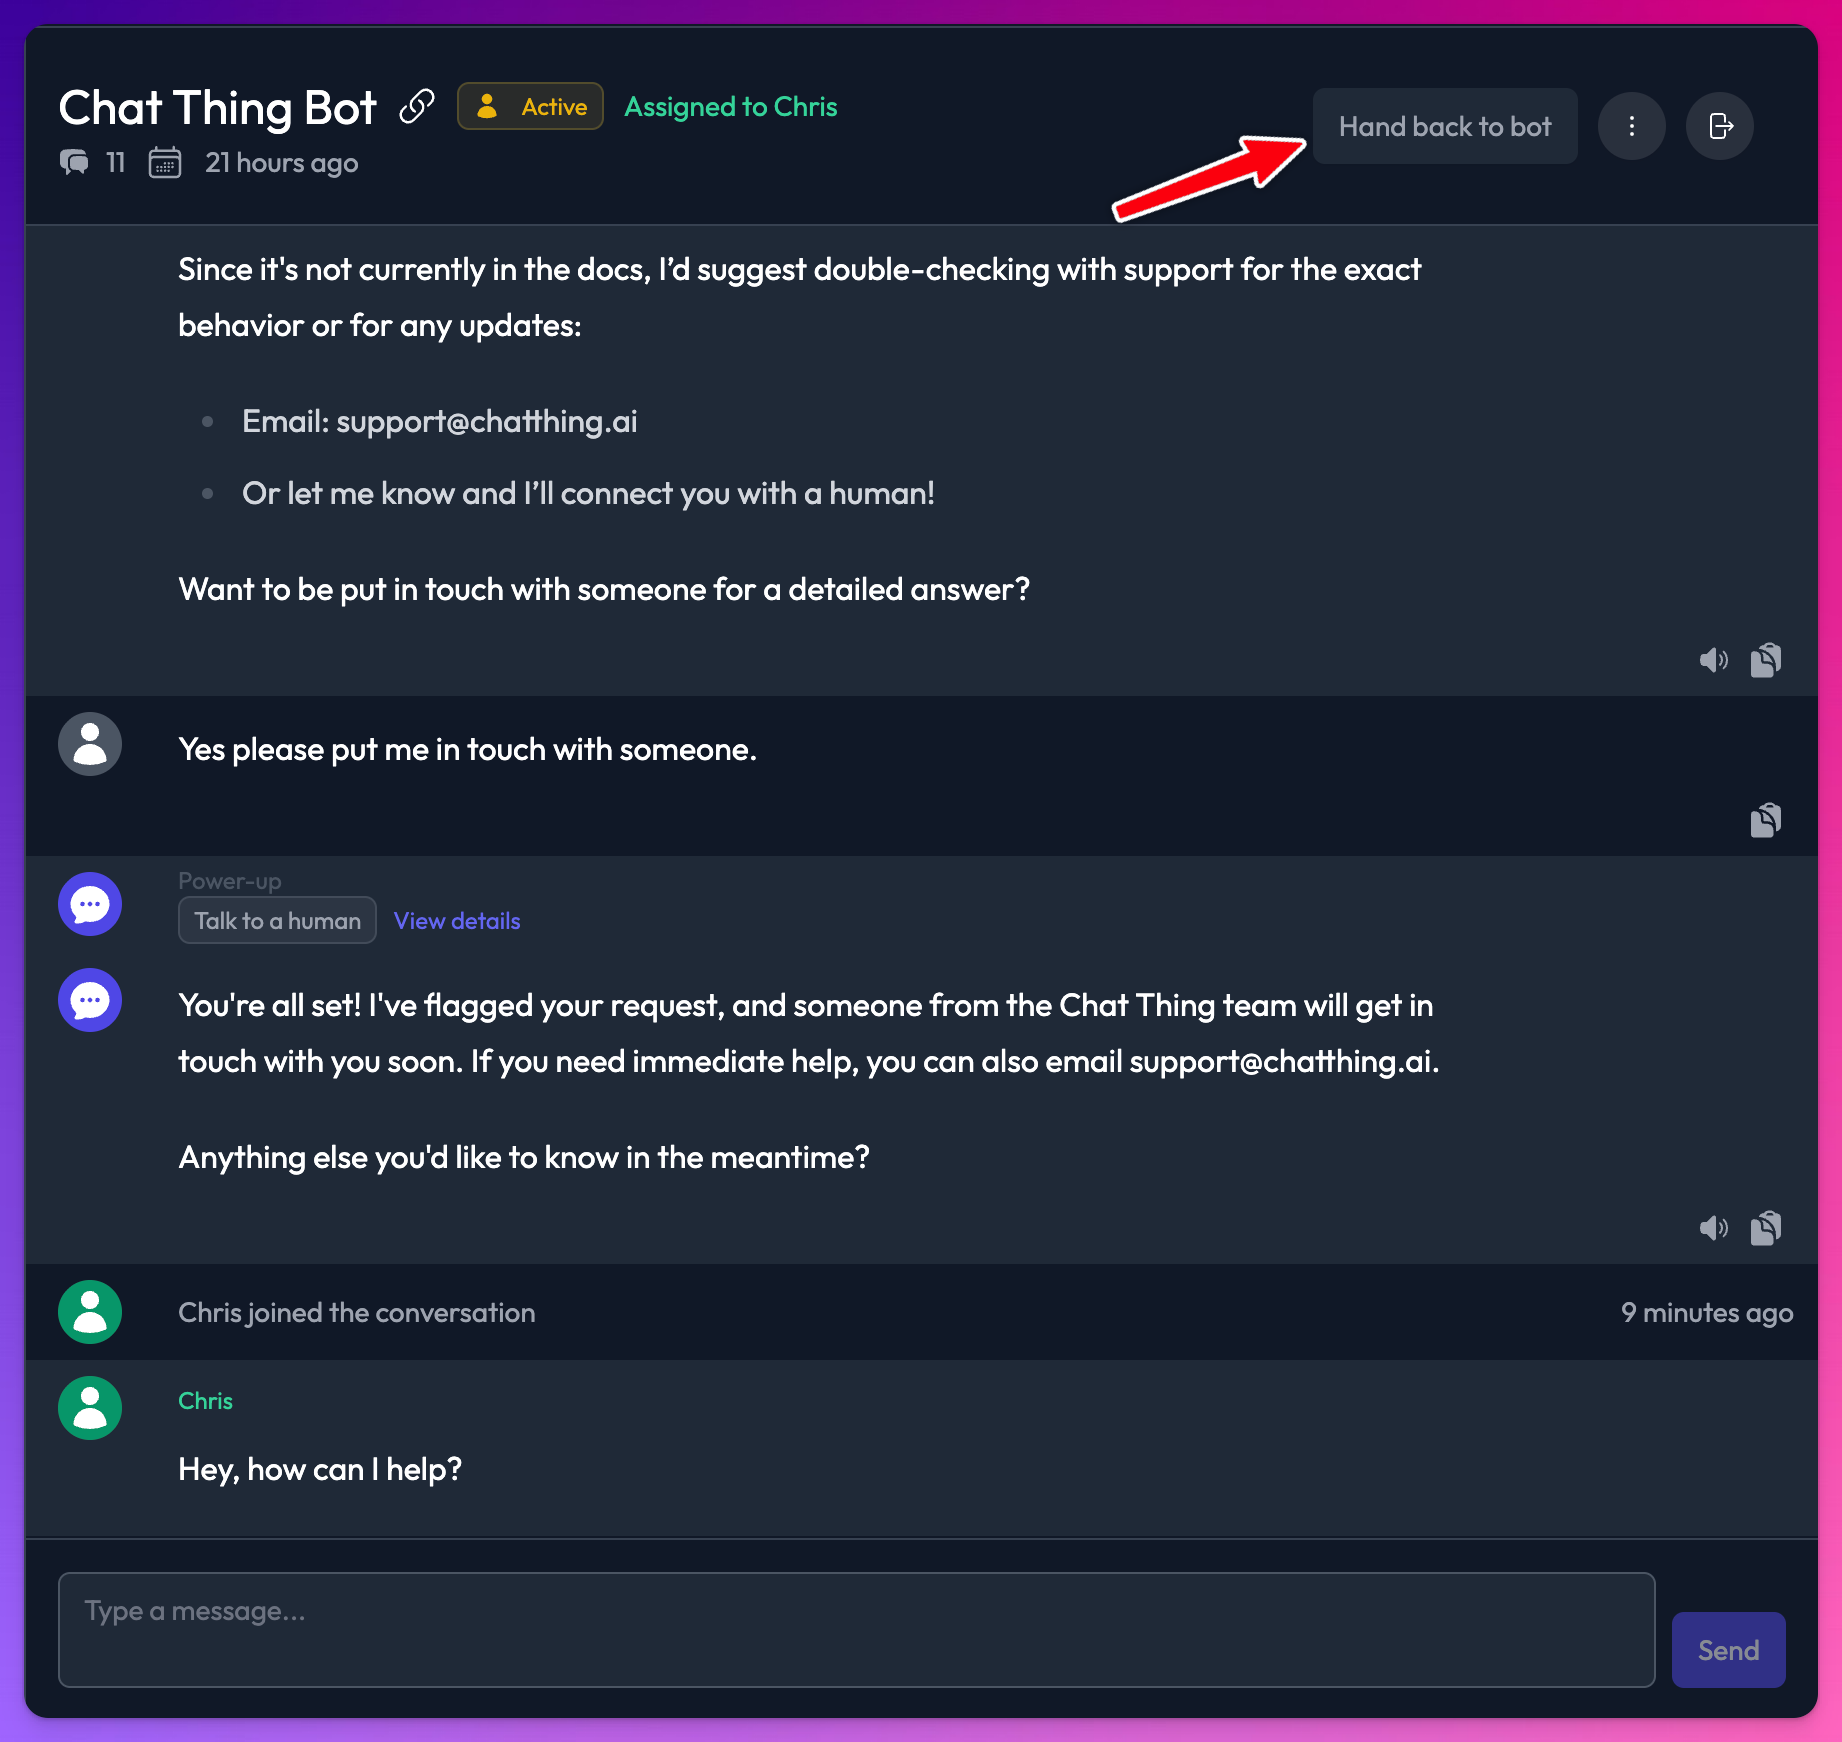Image resolution: width=1842 pixels, height=1742 pixels.
Task: Click Chris's green avatar
Action: pos(89,1408)
